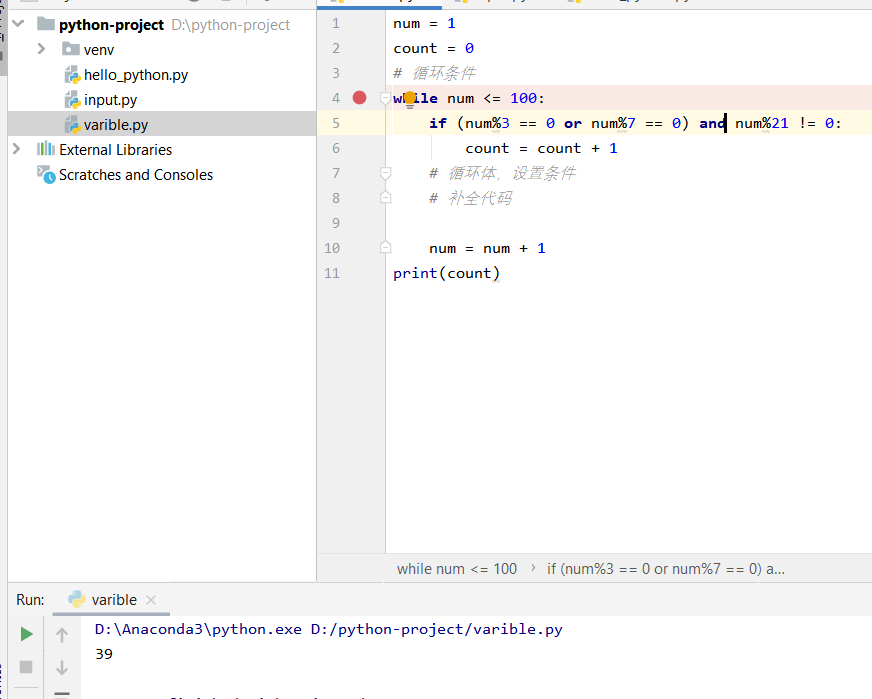872x699 pixels.
Task: Click External Libraries icon
Action: click(x=46, y=149)
